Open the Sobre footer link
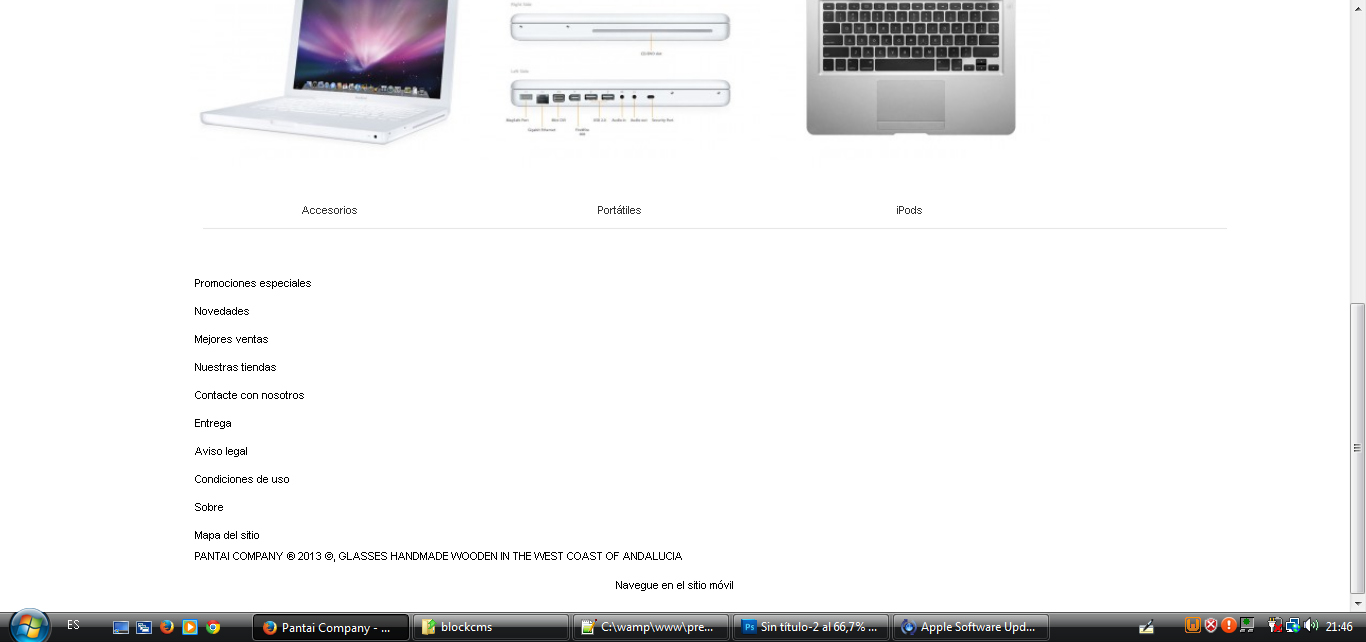Image resolution: width=1366 pixels, height=642 pixels. click(209, 507)
